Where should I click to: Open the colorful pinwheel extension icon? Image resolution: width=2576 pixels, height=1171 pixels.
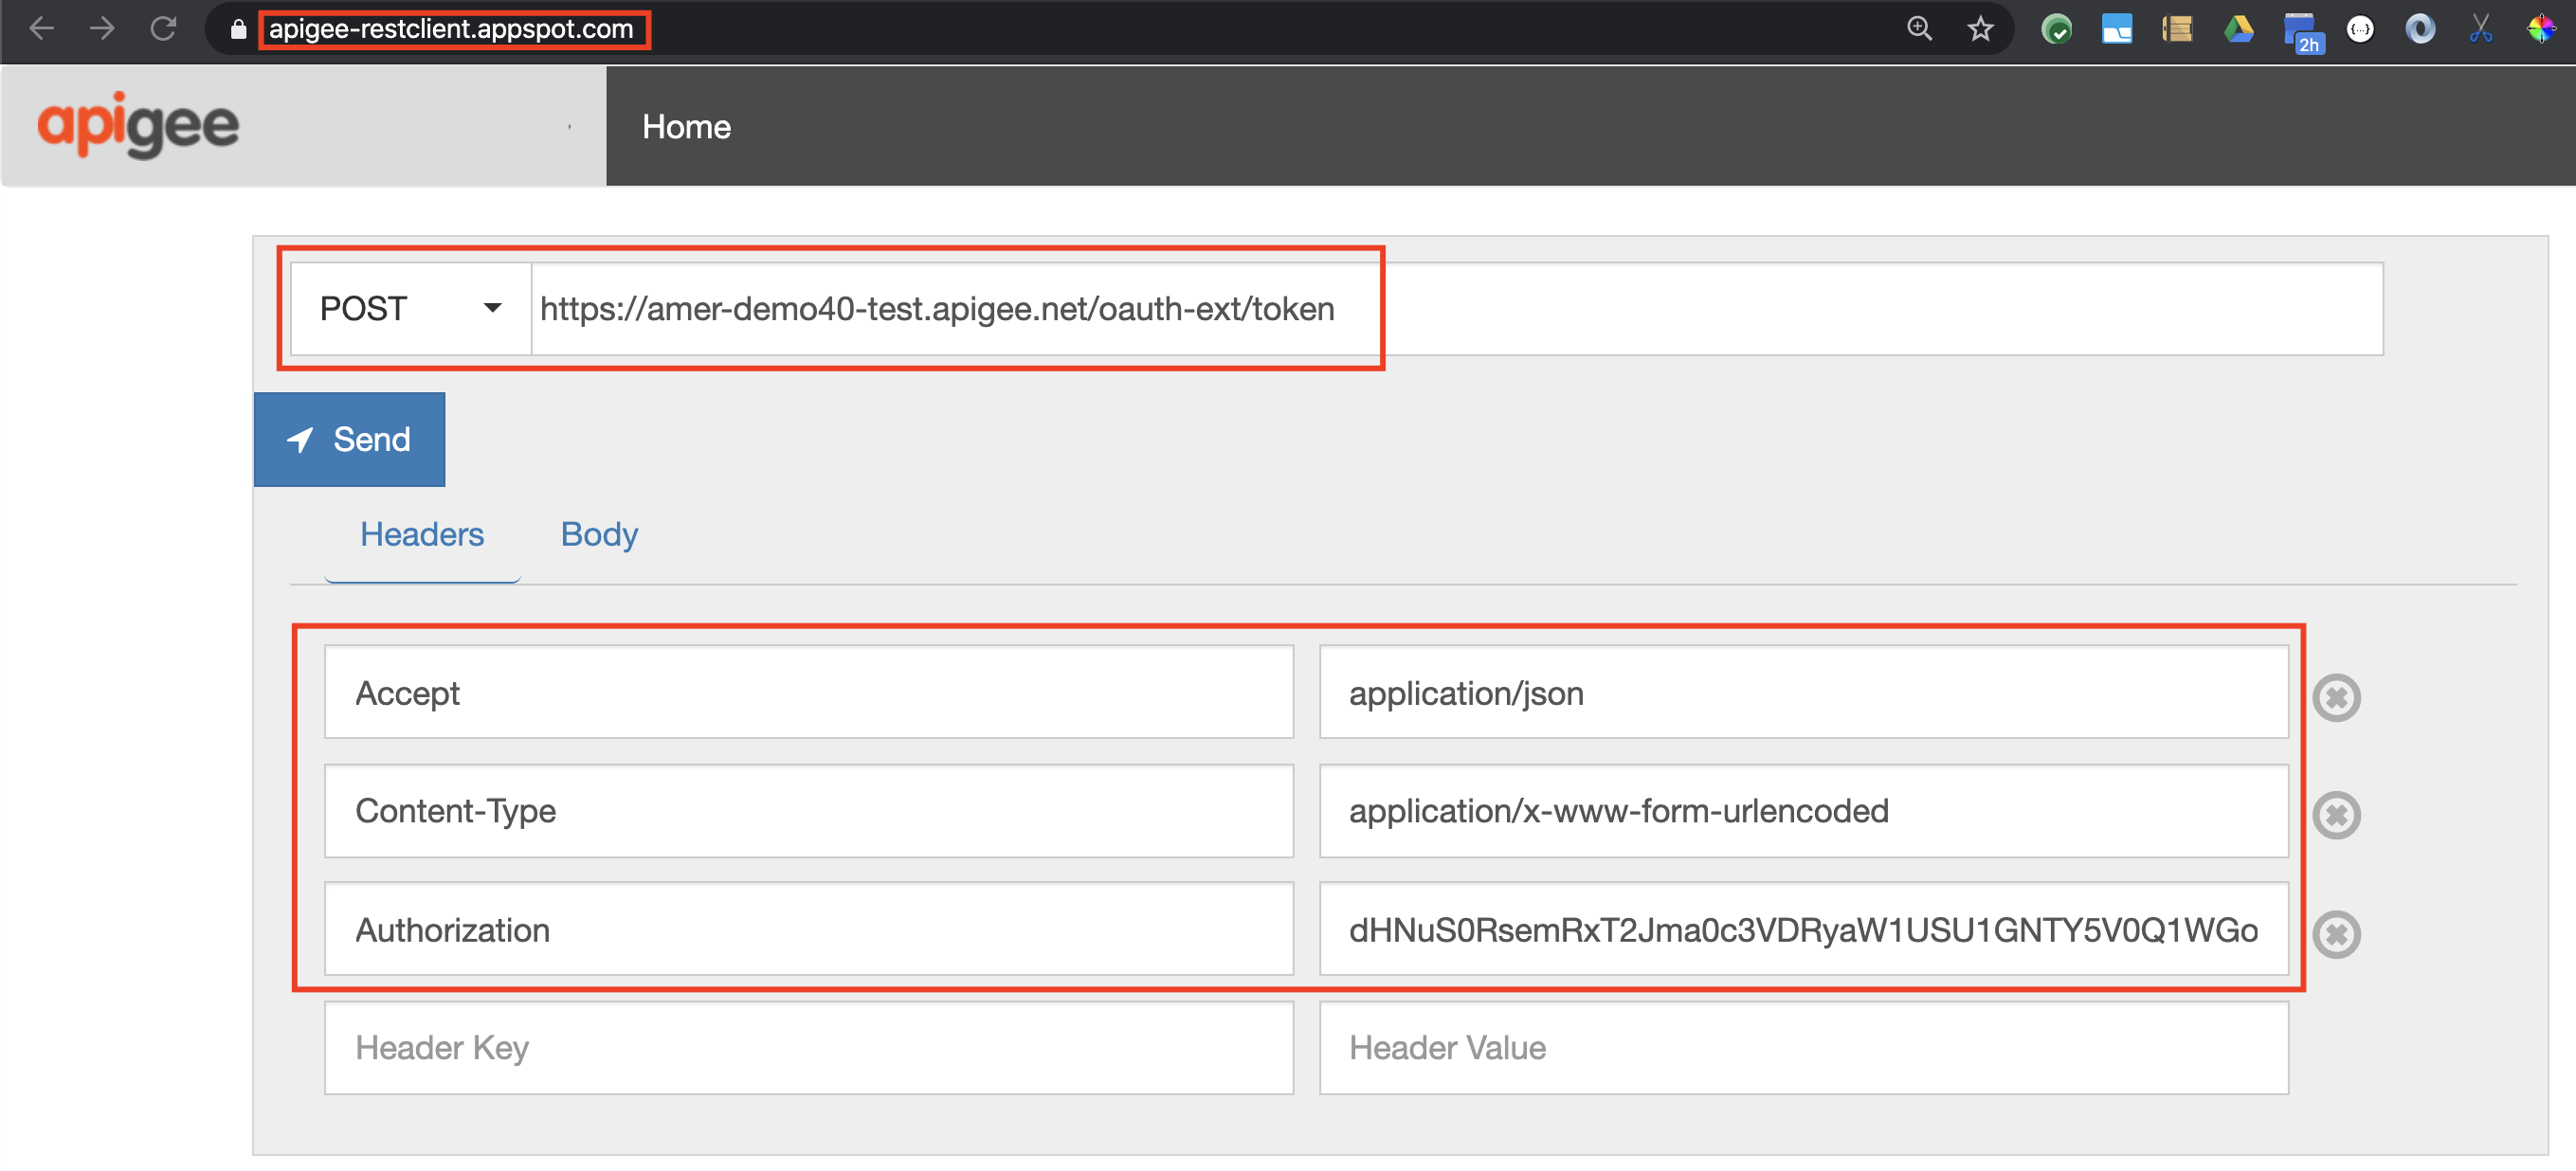coord(2541,29)
